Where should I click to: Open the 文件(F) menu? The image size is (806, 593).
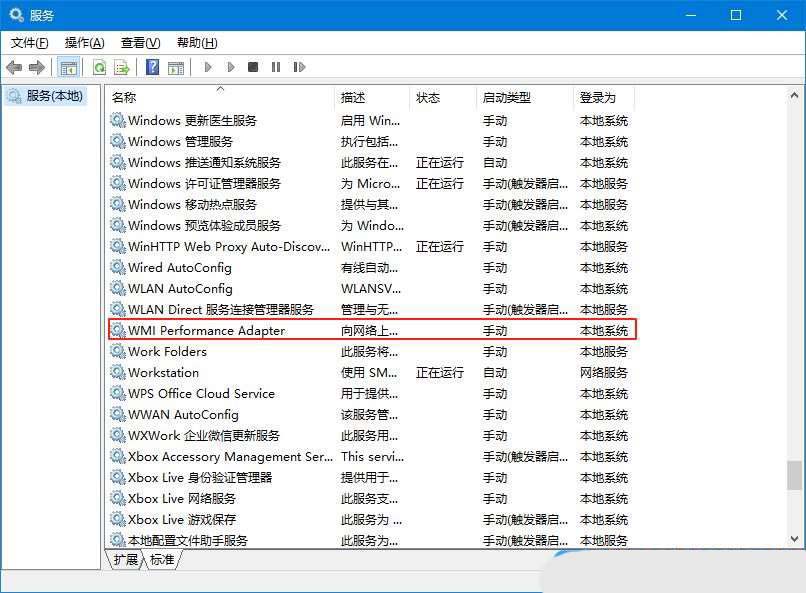click(29, 43)
